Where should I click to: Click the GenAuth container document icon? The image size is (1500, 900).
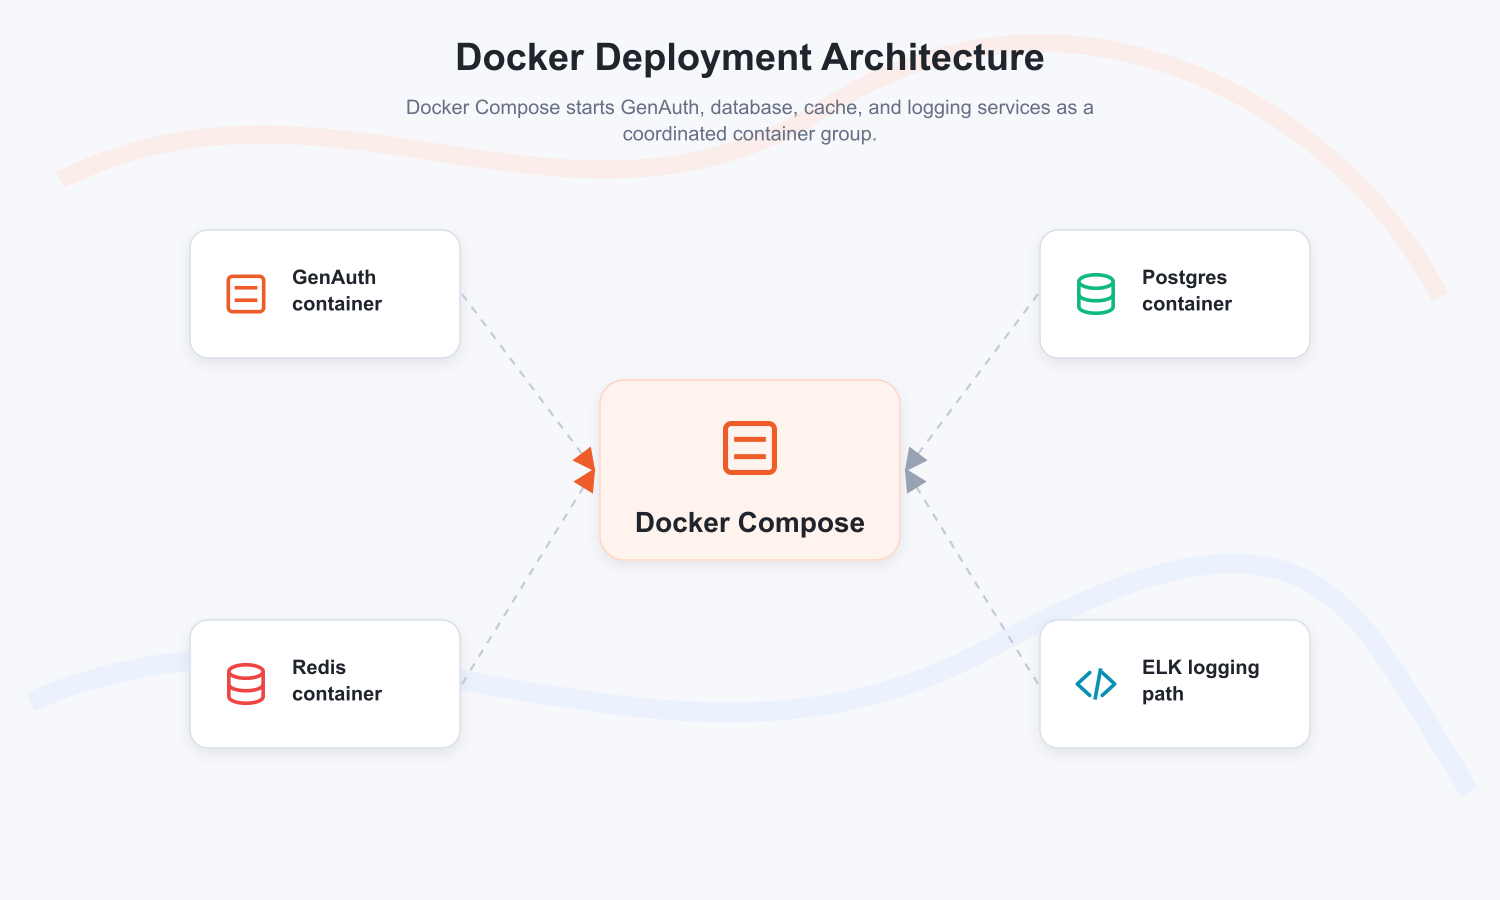(x=246, y=294)
